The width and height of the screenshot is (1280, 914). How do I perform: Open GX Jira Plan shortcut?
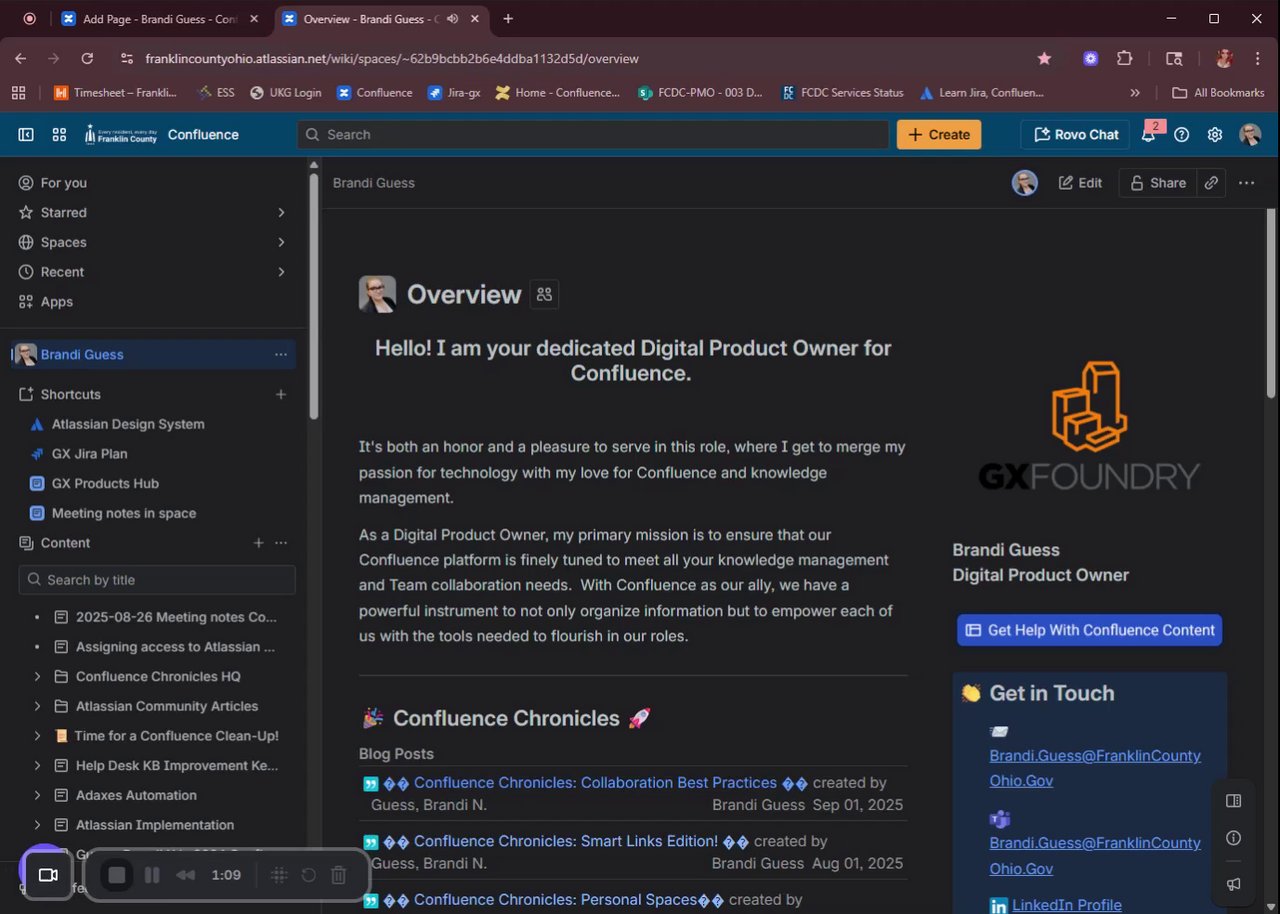point(90,453)
